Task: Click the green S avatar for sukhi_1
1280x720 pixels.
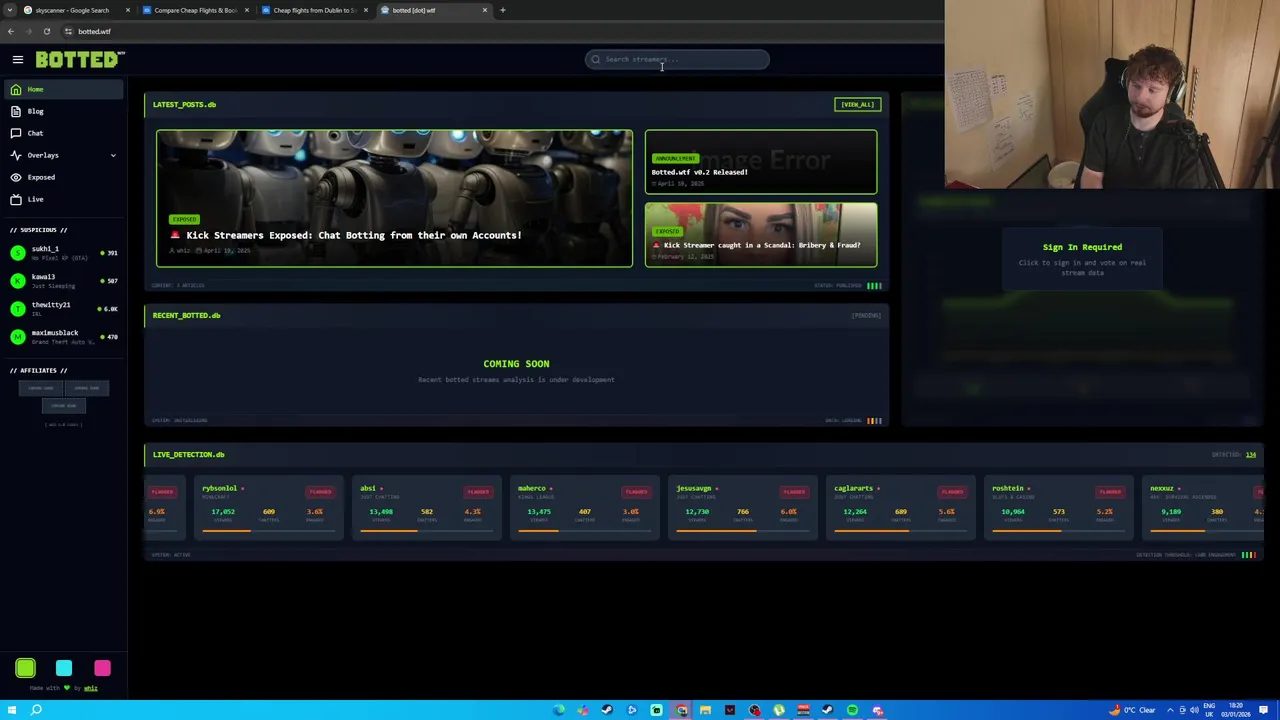Action: 17,253
